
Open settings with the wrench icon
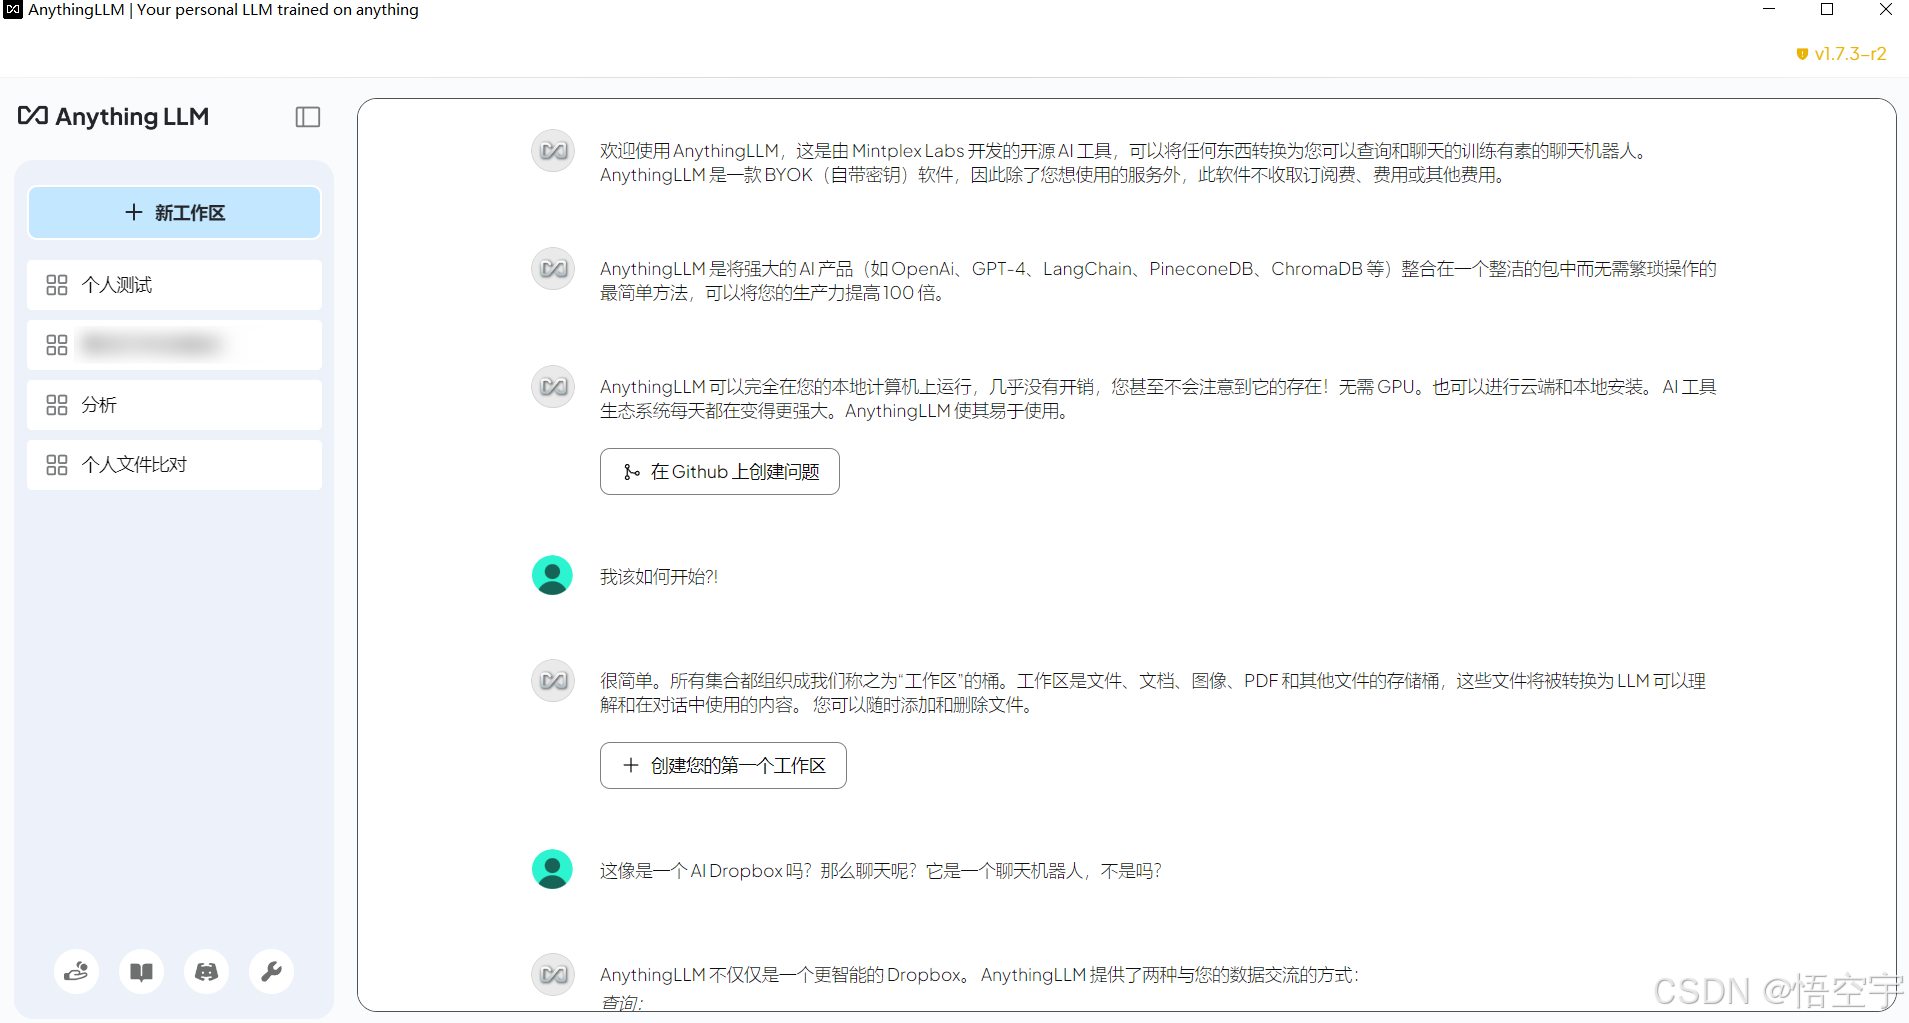(x=271, y=971)
